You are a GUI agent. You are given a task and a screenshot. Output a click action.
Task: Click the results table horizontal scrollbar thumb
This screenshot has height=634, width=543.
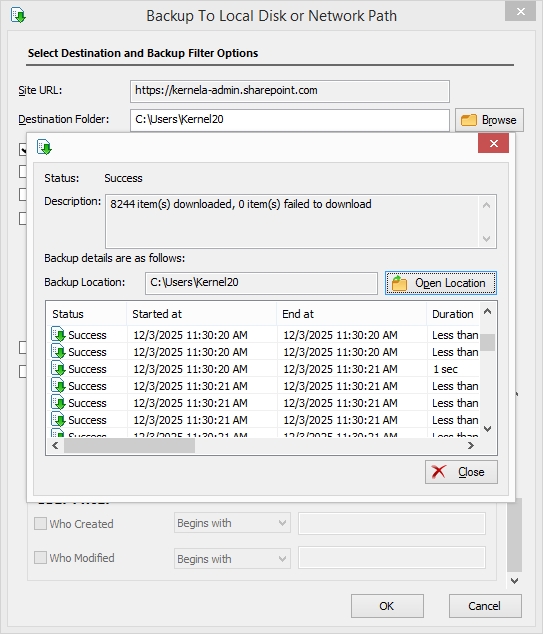(129, 446)
